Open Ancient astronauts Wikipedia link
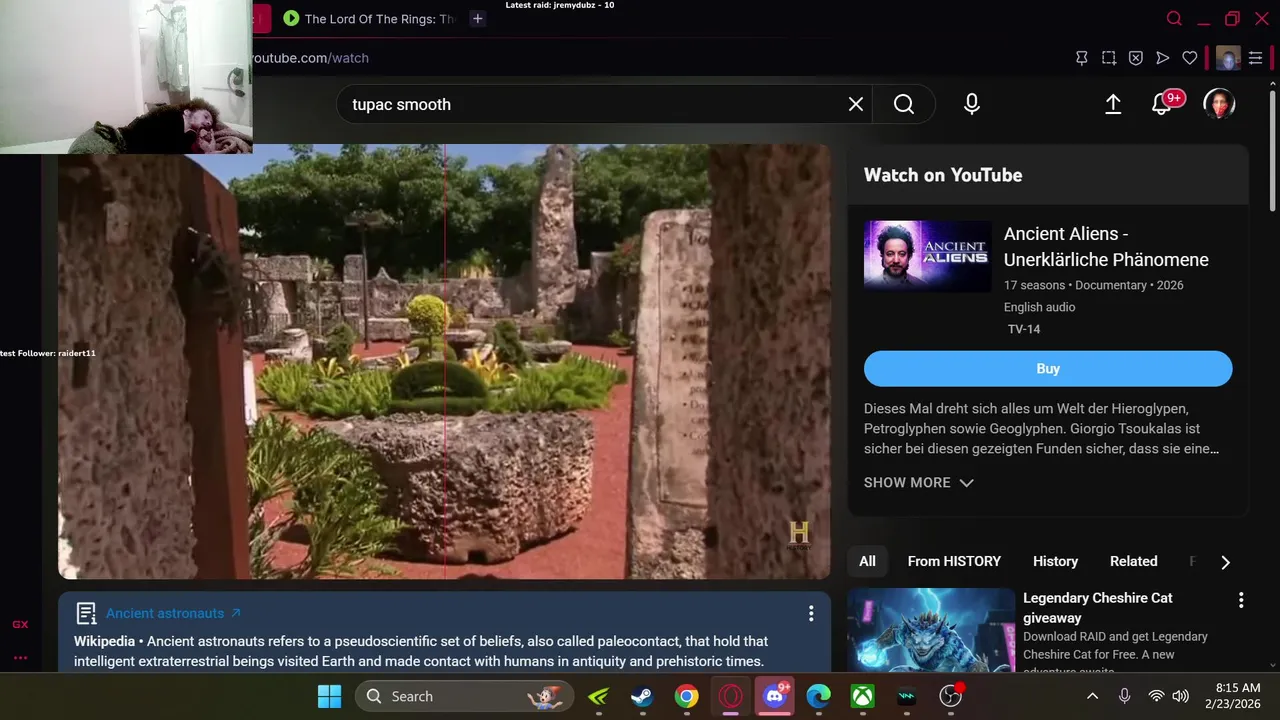1280x720 pixels. [x=173, y=613]
